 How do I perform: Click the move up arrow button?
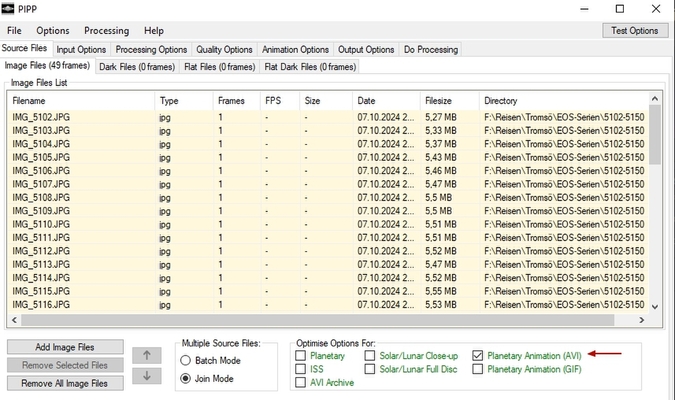pos(147,355)
